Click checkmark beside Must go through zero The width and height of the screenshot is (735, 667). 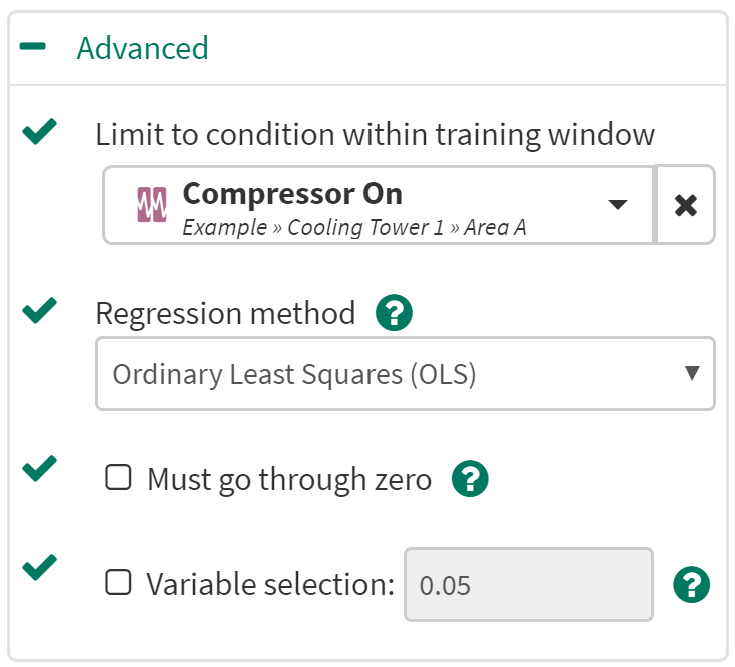(39, 467)
